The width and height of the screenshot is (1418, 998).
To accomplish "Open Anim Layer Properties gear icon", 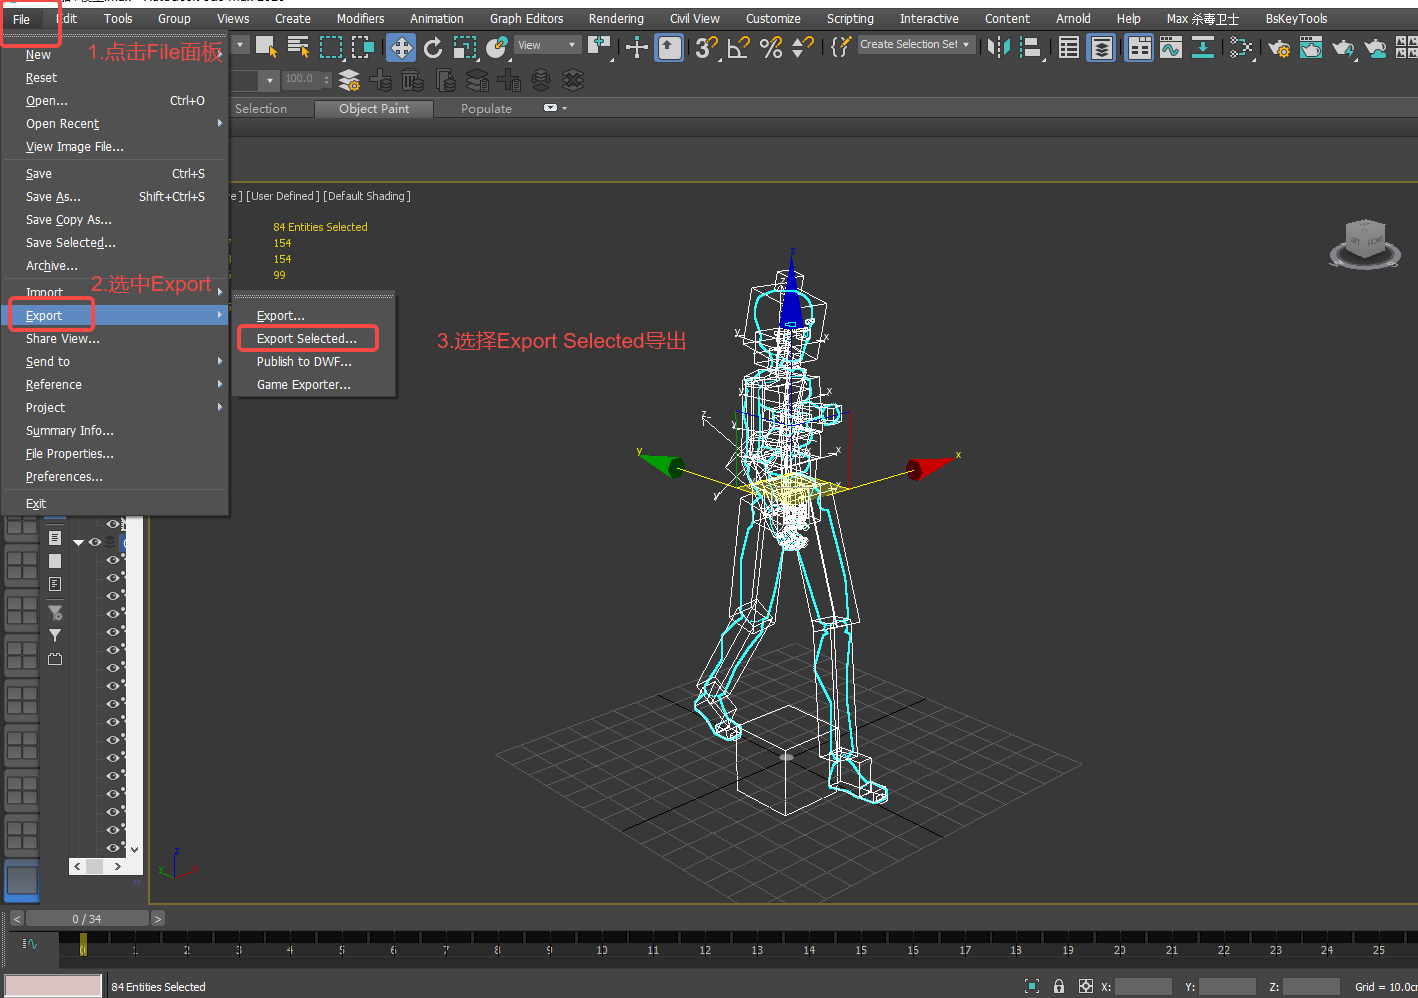I will click(x=349, y=80).
